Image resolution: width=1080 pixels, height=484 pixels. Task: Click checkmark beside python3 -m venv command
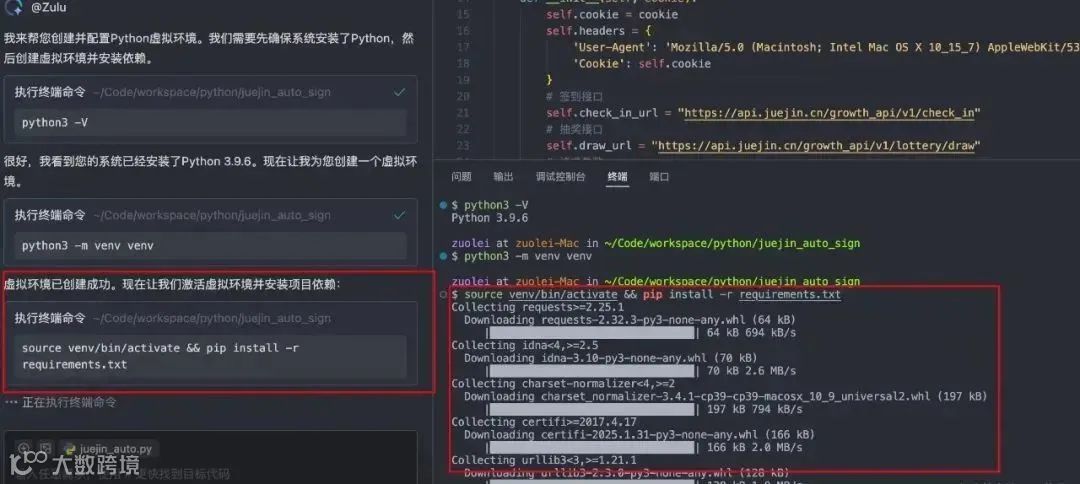pos(399,215)
